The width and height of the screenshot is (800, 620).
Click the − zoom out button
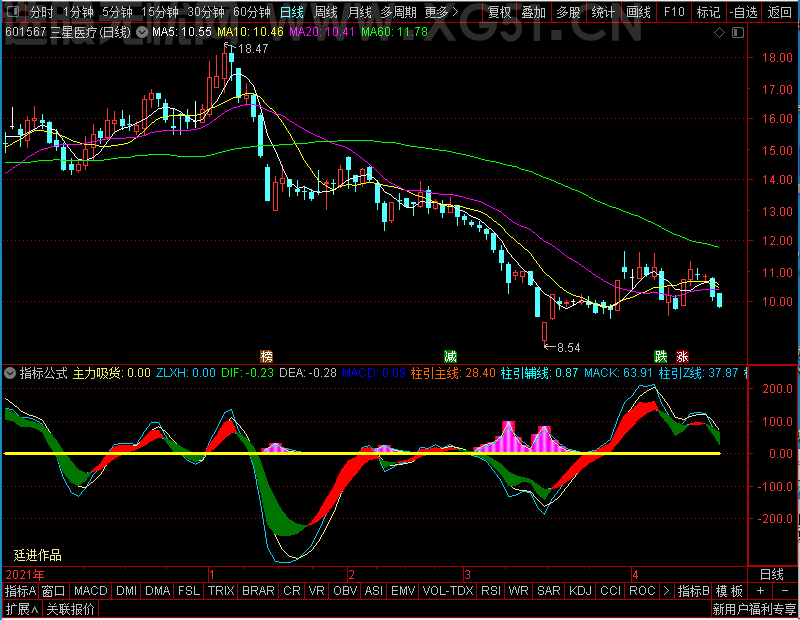click(x=785, y=591)
